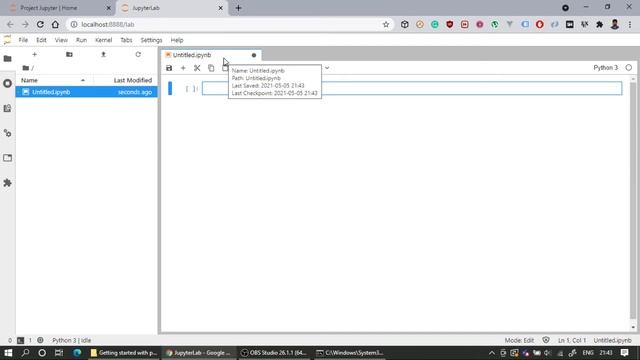Open the Windows command prompt taskbar item
The image size is (640, 360).
pos(350,353)
